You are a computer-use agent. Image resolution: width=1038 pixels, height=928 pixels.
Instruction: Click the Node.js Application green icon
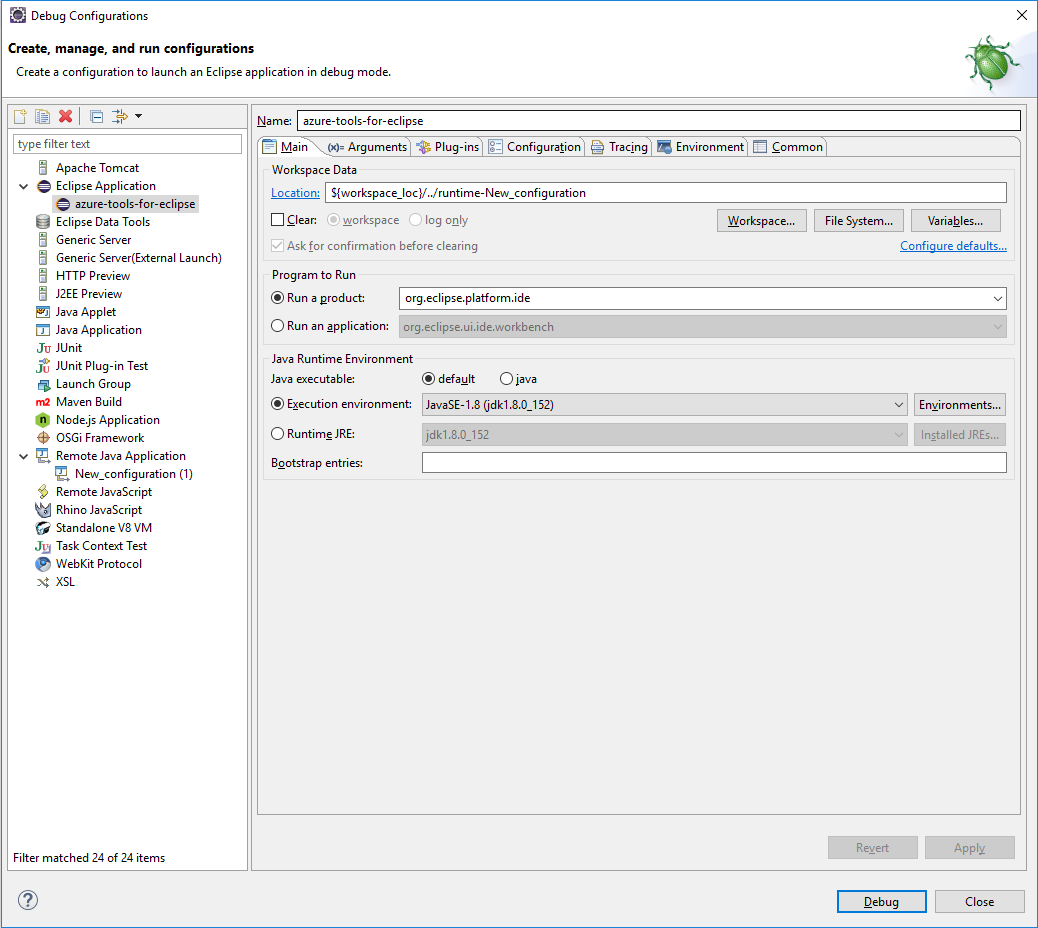point(43,420)
